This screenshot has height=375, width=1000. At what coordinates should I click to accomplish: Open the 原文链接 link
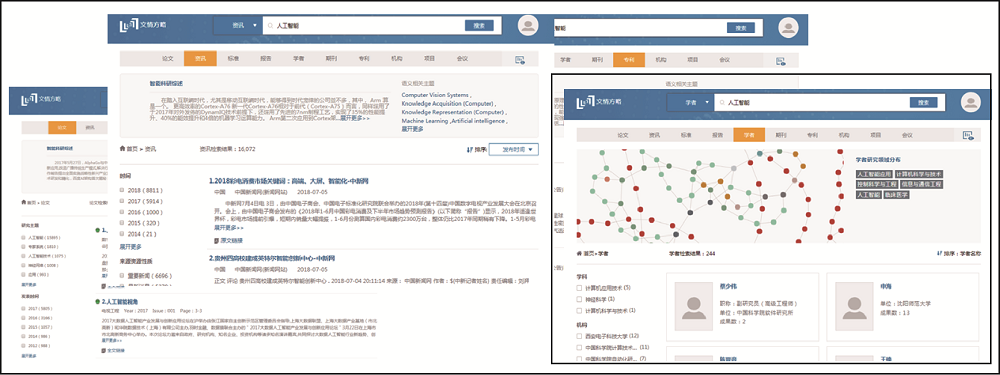pos(232,240)
